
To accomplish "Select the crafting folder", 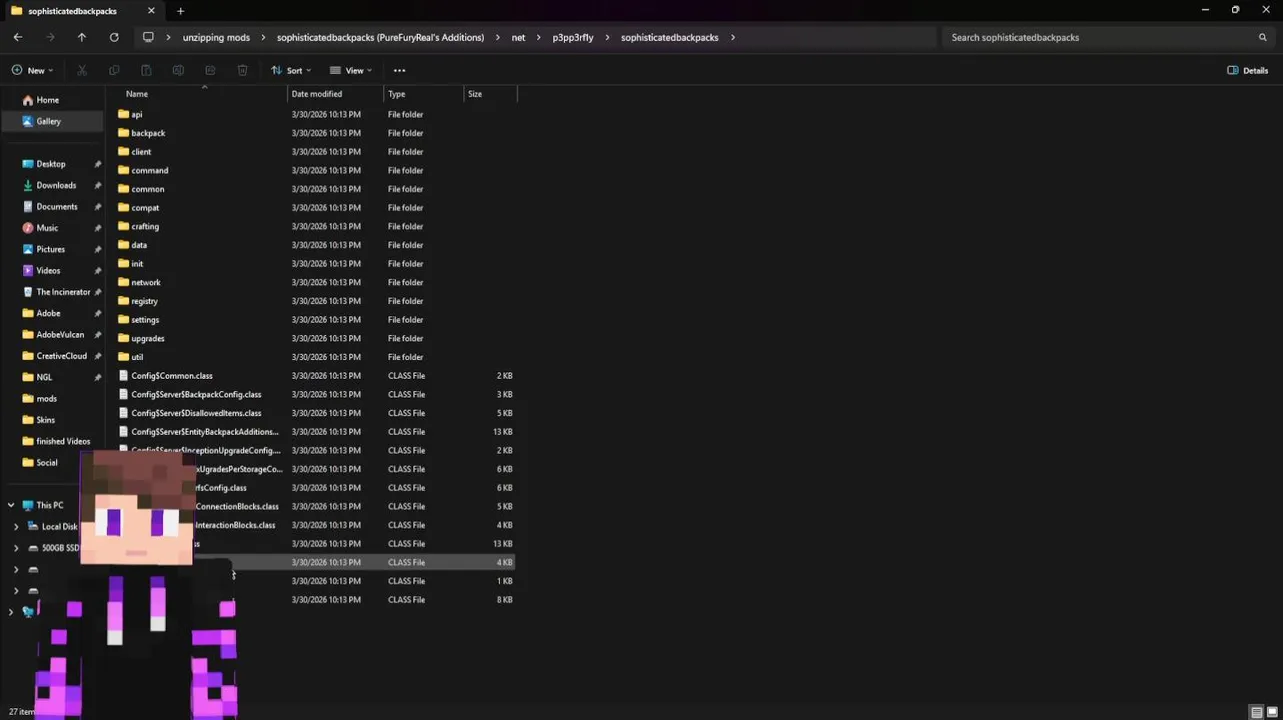I will [x=145, y=227].
